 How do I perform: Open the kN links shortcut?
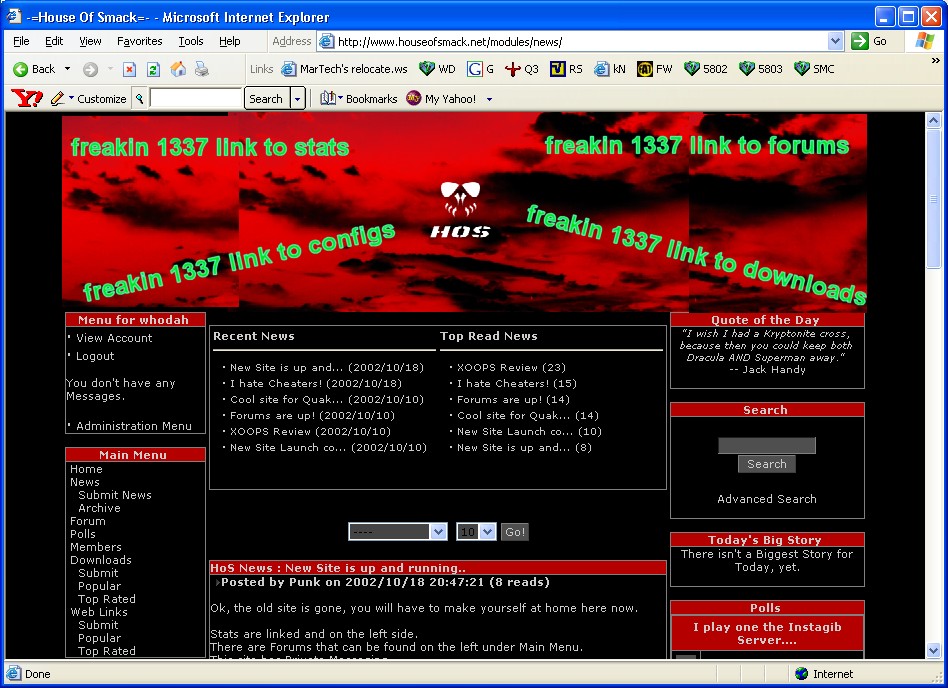[609, 69]
